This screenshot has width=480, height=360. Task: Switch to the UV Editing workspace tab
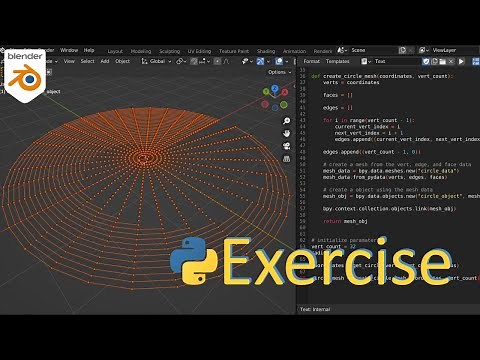click(199, 51)
